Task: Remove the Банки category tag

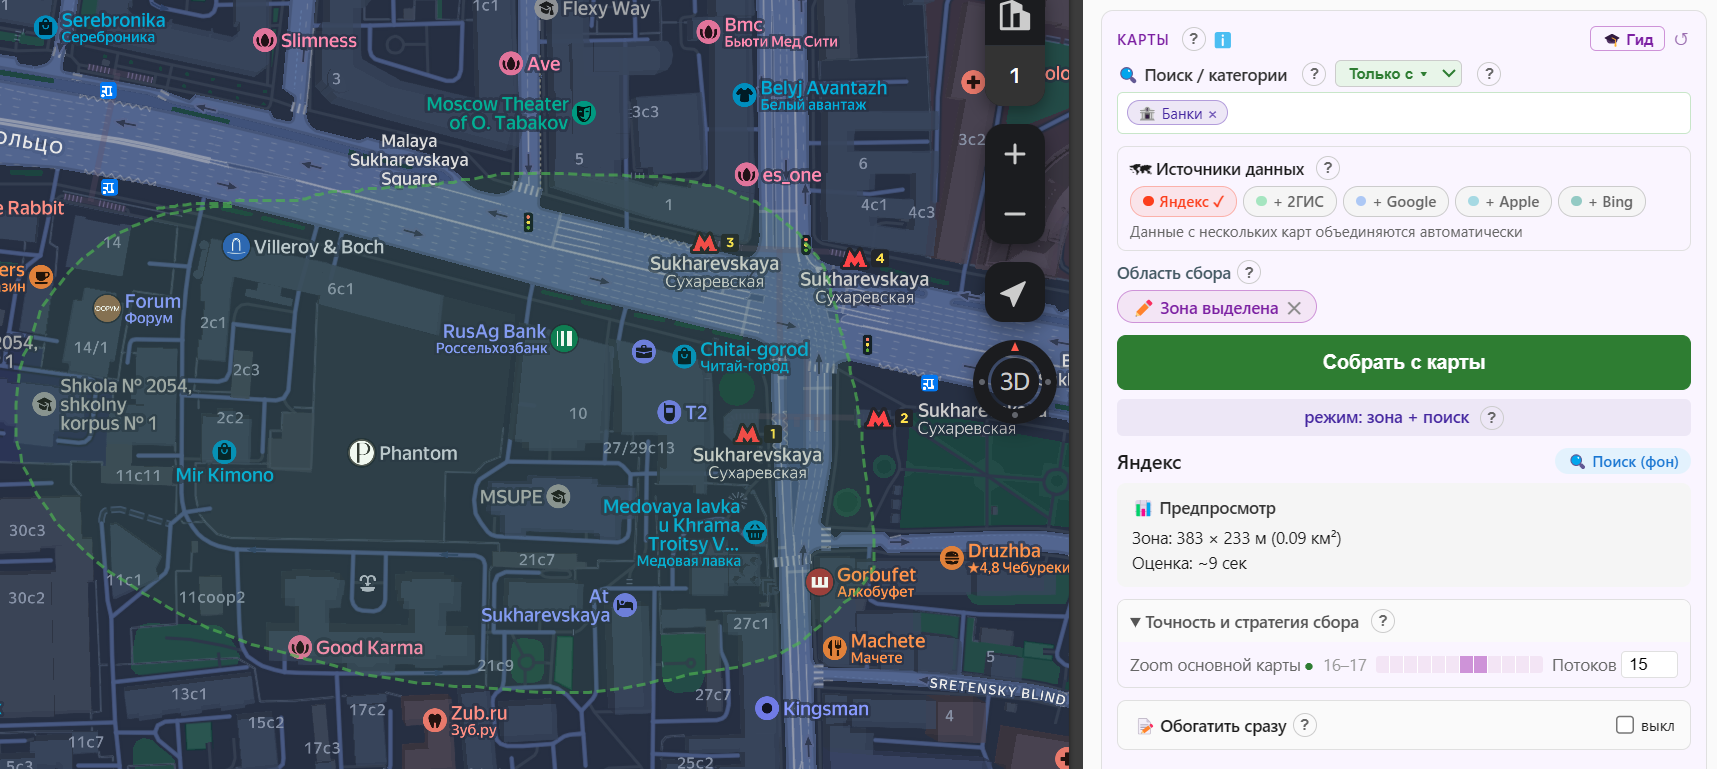Action: pyautogui.click(x=1213, y=114)
